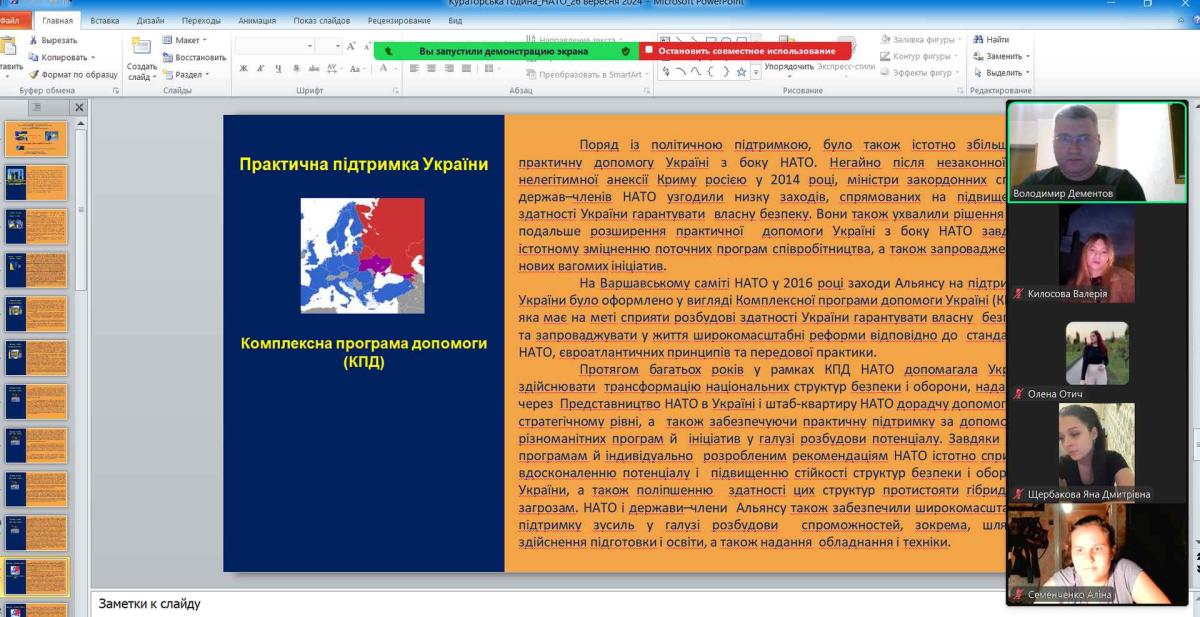Select the left brace shape in gallery
The width and height of the screenshot is (1200, 617).
click(711, 72)
